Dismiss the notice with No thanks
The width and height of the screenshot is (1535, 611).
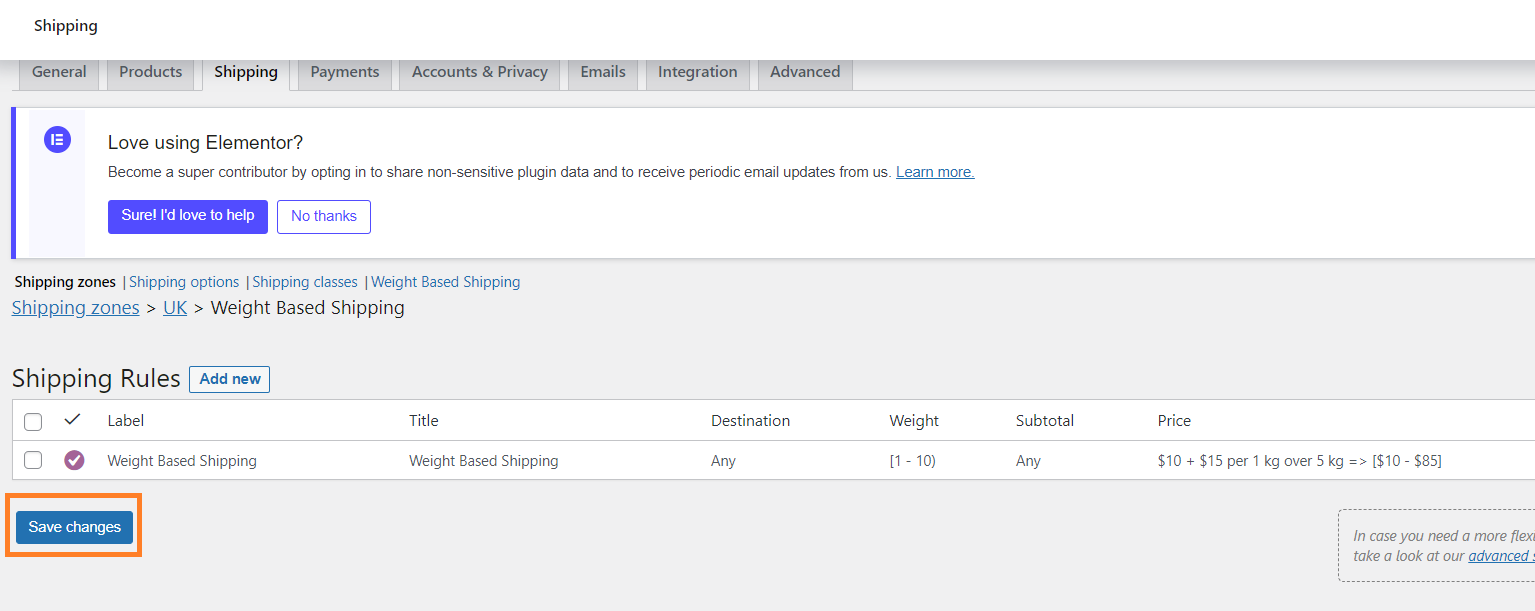[324, 216]
